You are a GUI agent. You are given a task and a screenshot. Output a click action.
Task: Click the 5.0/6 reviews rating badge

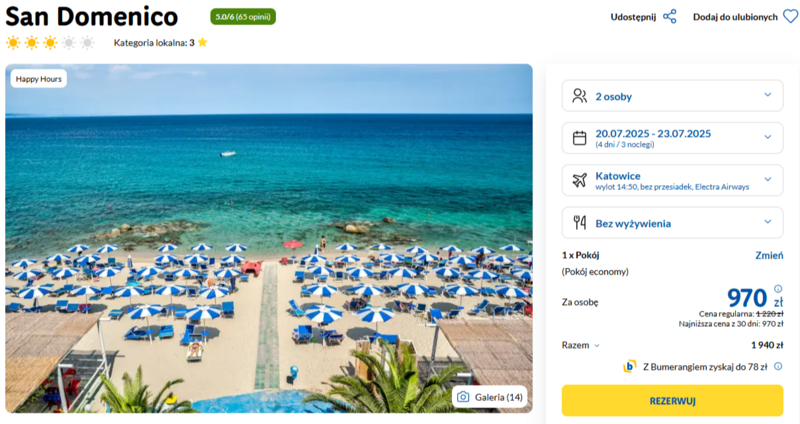(243, 17)
